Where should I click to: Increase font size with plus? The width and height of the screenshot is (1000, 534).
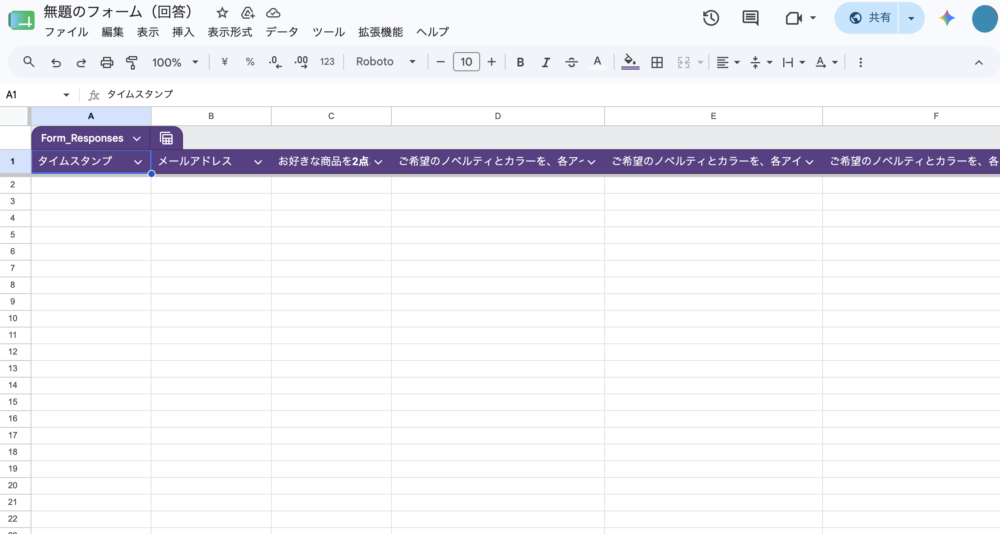(x=491, y=62)
